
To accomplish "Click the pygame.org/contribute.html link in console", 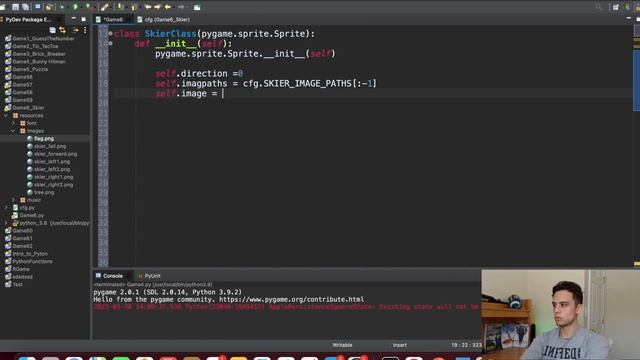I will pyautogui.click(x=291, y=300).
